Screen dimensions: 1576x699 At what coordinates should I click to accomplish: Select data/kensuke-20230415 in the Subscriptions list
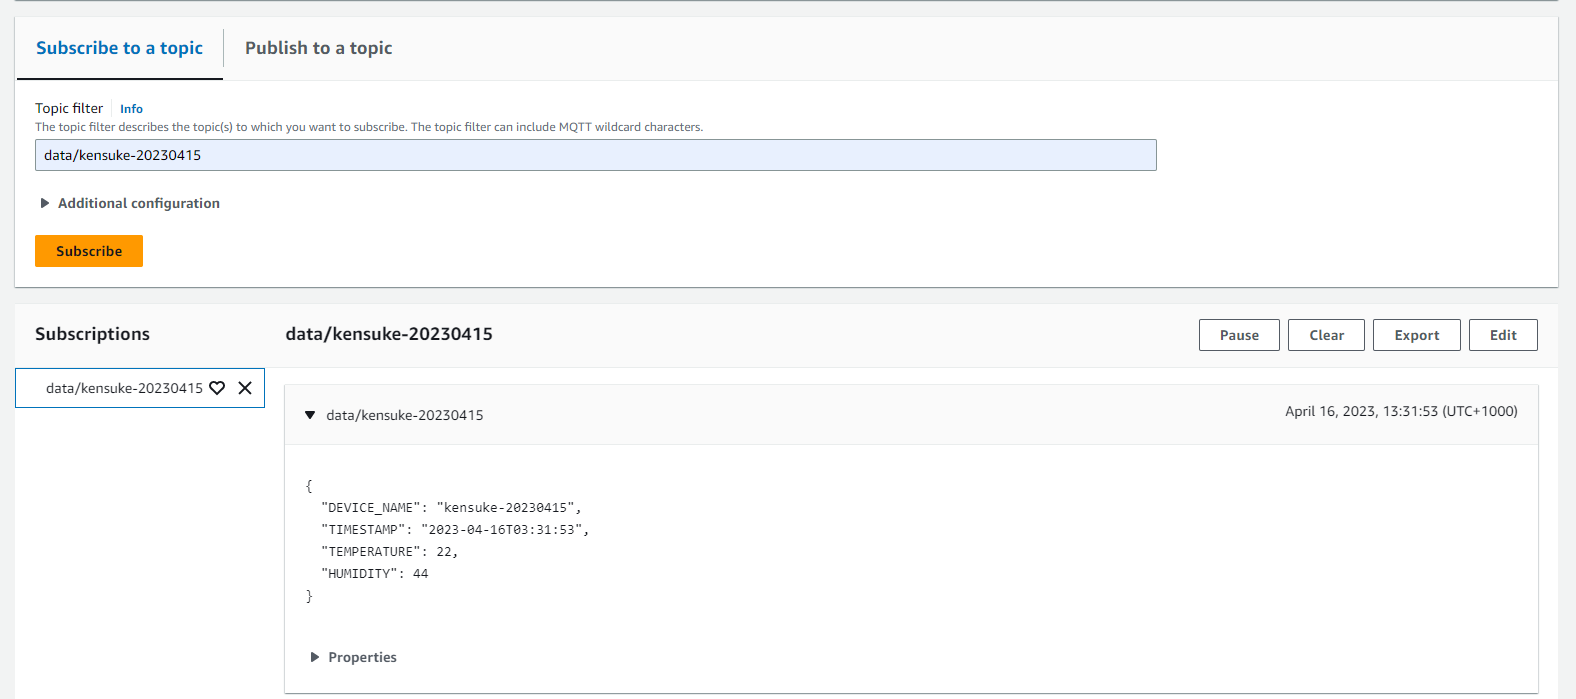pyautogui.click(x=124, y=388)
